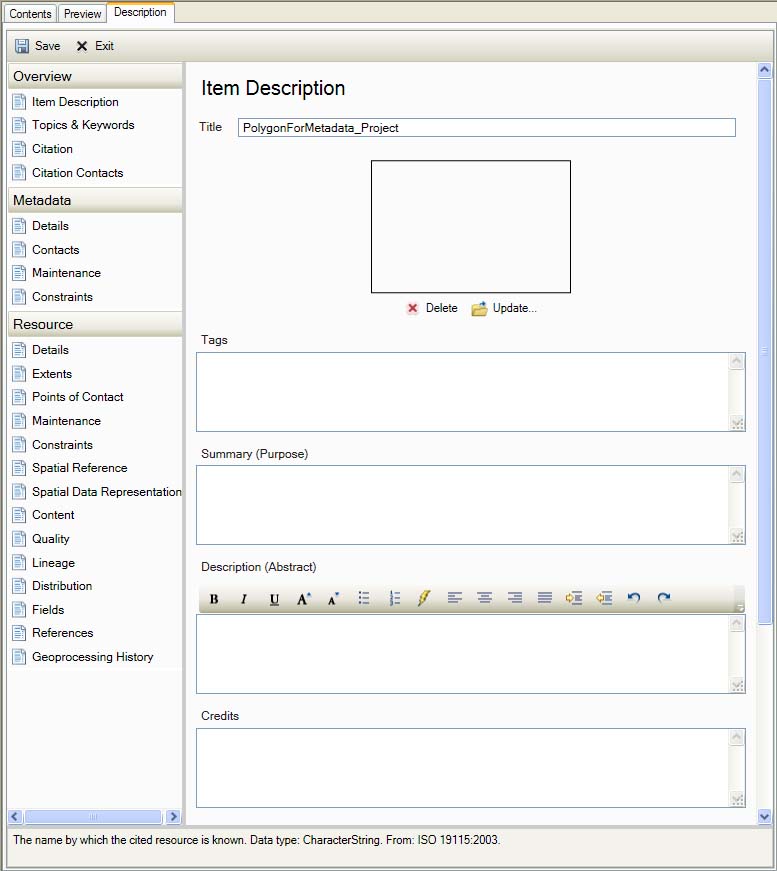Click the undo arrow in Description toolbar

pyautogui.click(x=634, y=598)
